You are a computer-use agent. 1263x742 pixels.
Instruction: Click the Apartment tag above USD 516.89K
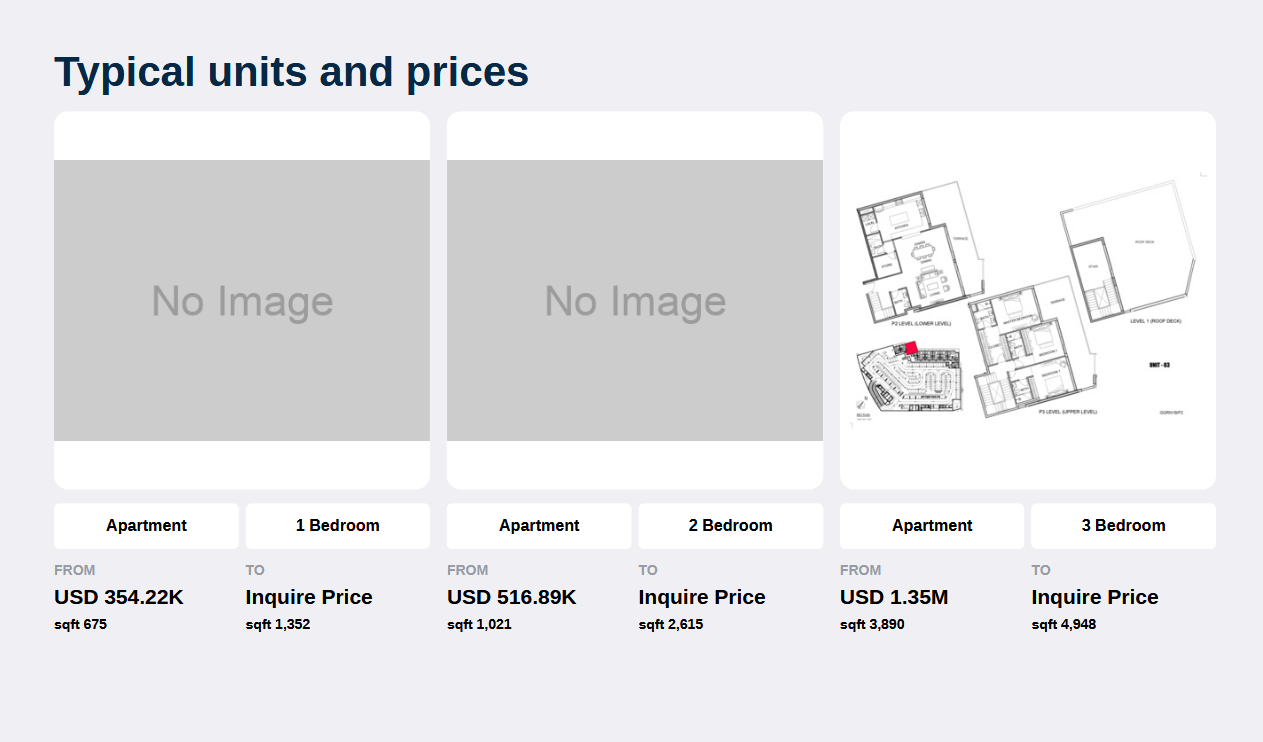pos(539,526)
